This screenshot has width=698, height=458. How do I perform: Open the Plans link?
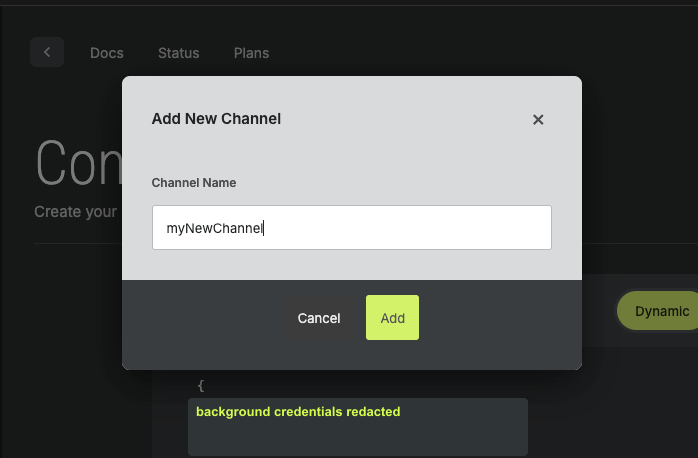tap(252, 53)
